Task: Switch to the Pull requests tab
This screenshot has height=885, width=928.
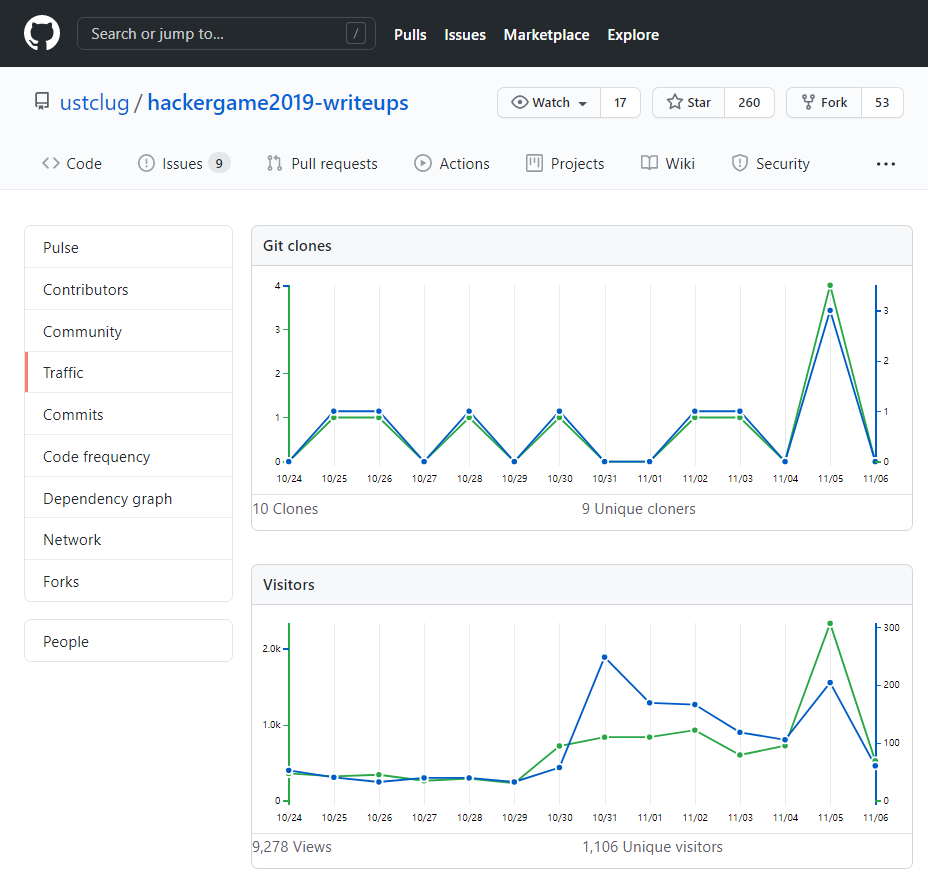Action: 322,163
